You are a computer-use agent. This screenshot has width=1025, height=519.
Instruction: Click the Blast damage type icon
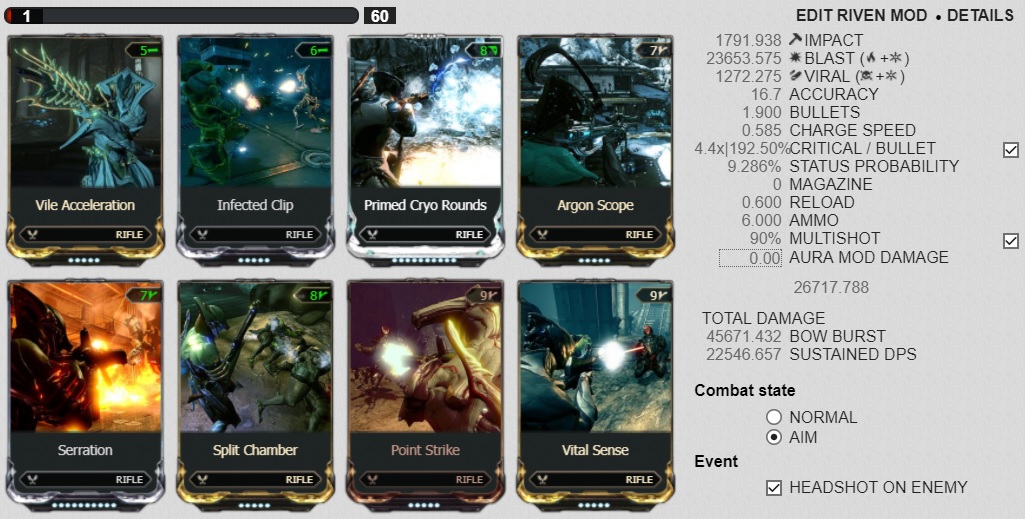pyautogui.click(x=796, y=58)
